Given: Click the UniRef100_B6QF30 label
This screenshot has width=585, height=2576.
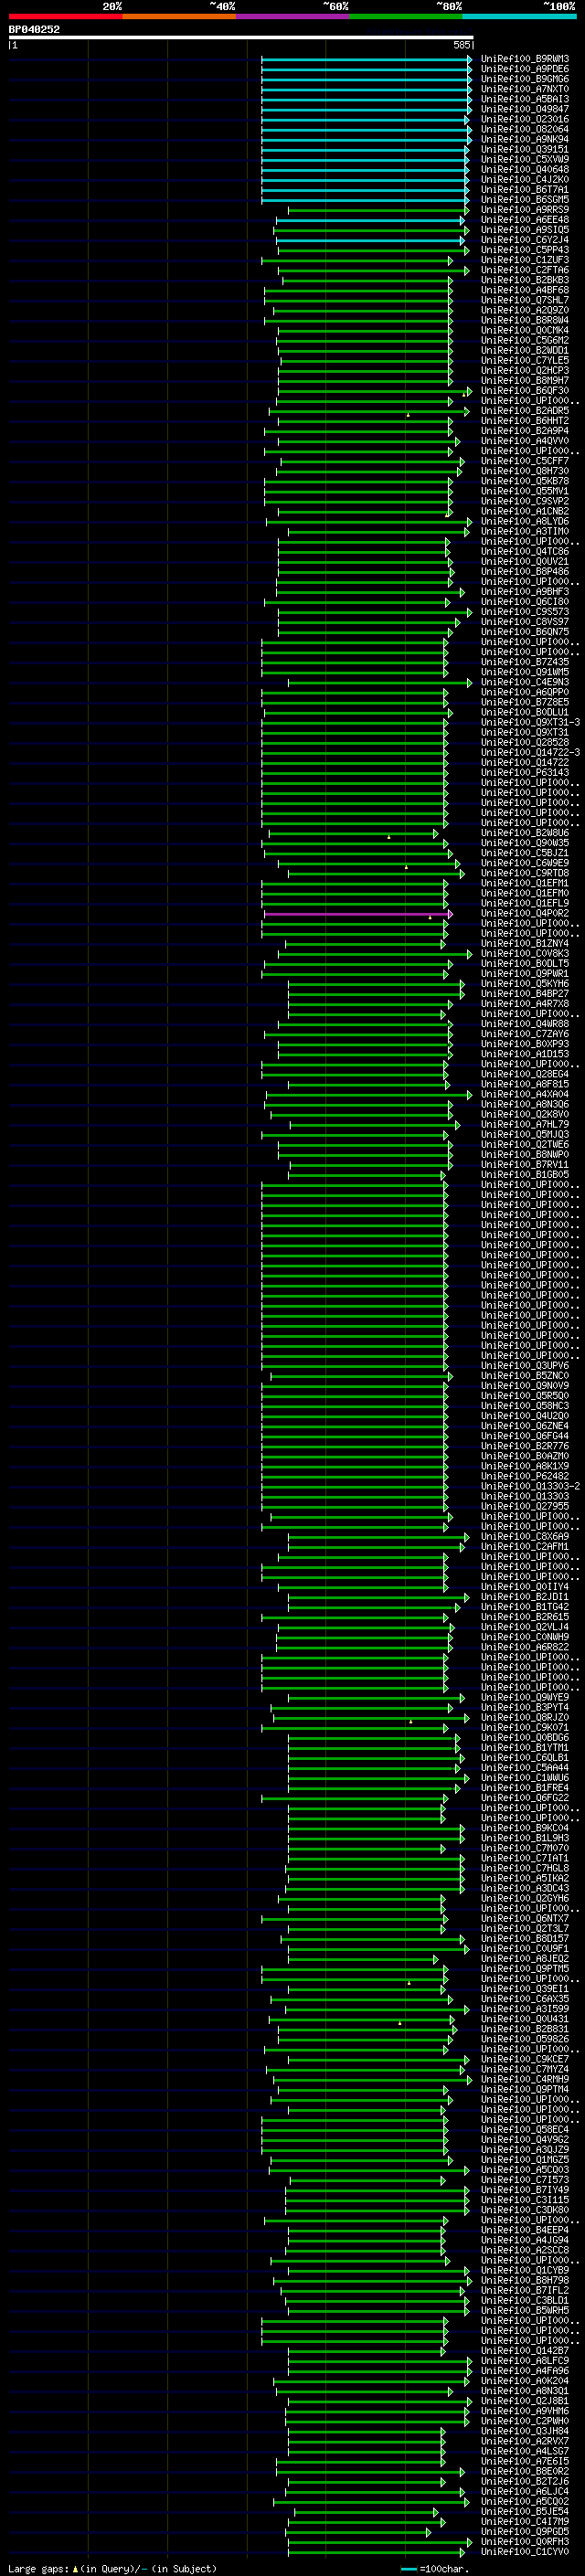Looking at the screenshot, I should tap(525, 391).
